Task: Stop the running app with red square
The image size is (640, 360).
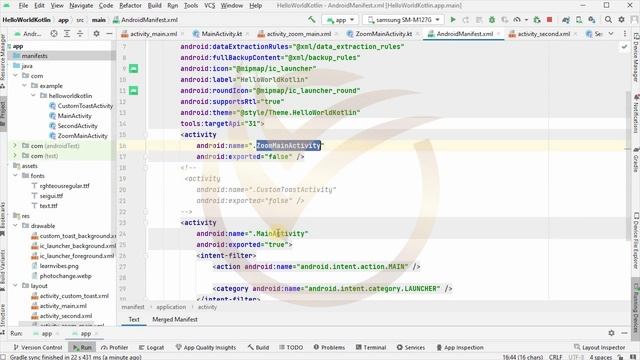Action: point(549,20)
